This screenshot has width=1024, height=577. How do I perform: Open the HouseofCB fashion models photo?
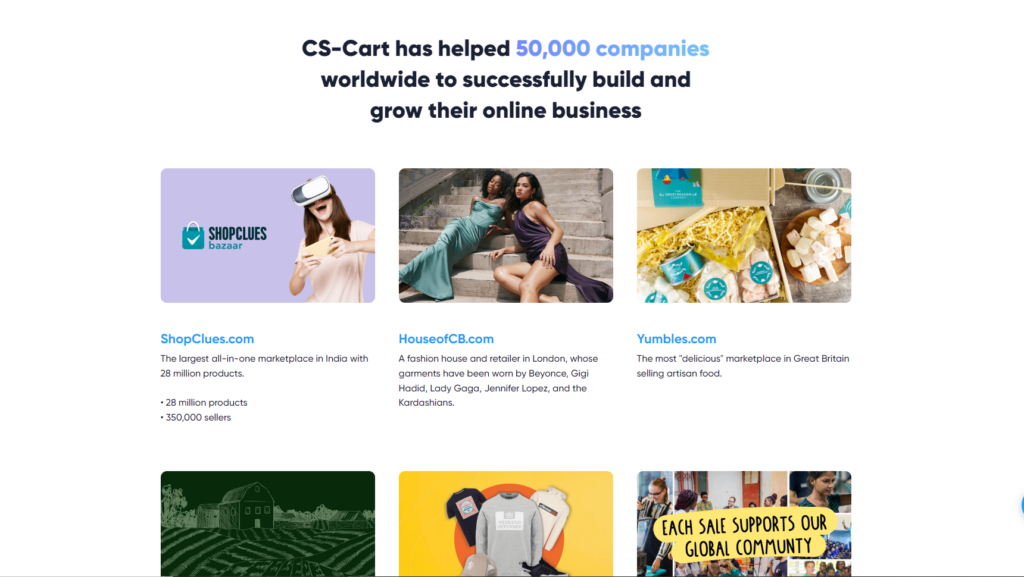506,236
